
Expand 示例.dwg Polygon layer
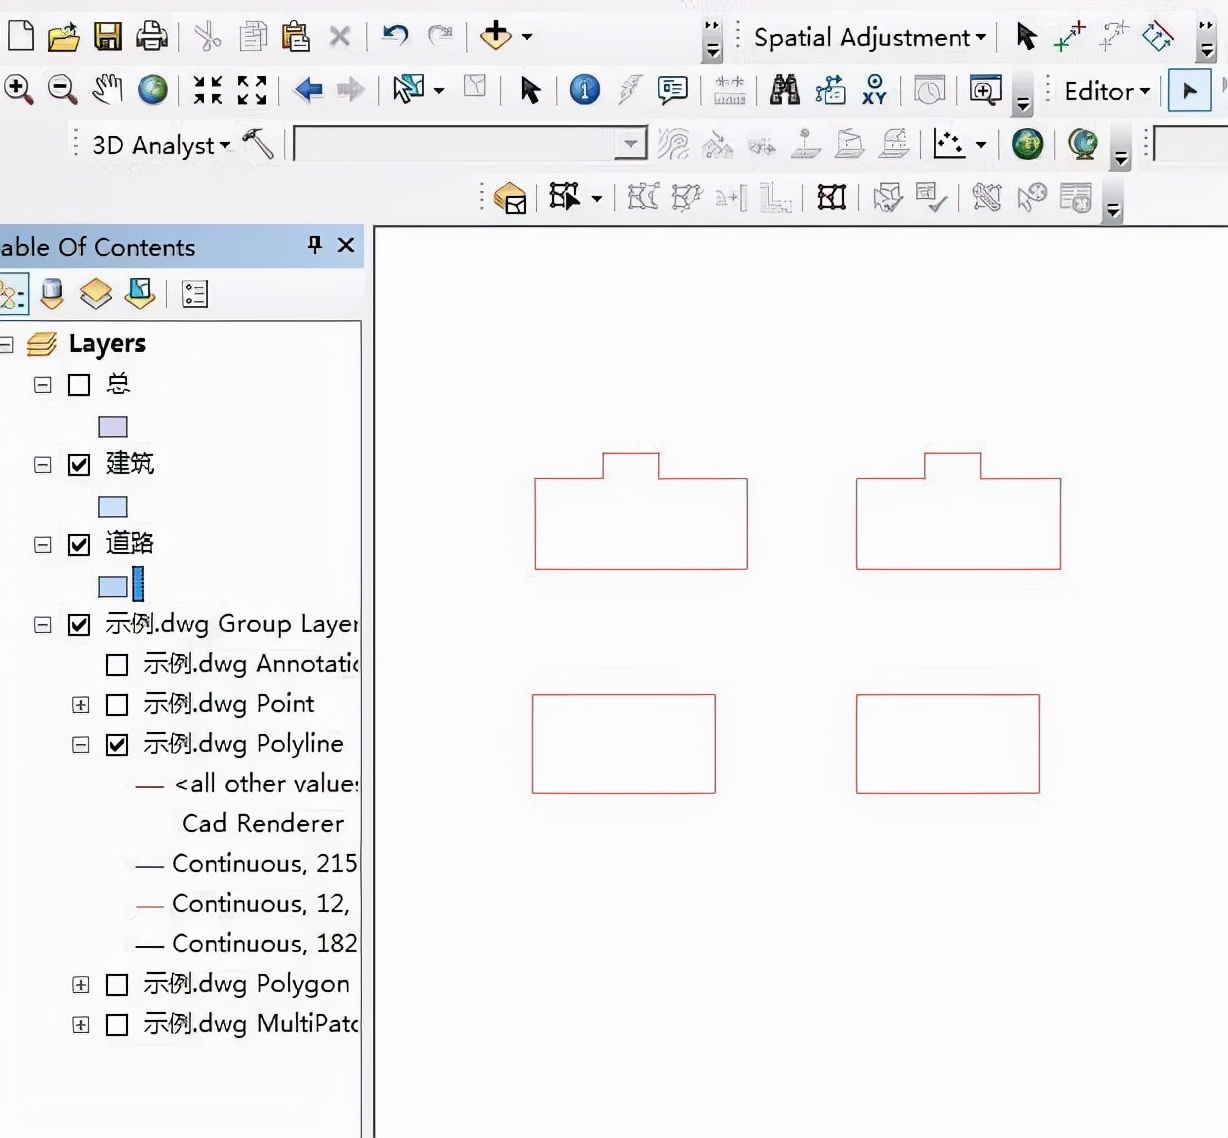[x=81, y=985]
